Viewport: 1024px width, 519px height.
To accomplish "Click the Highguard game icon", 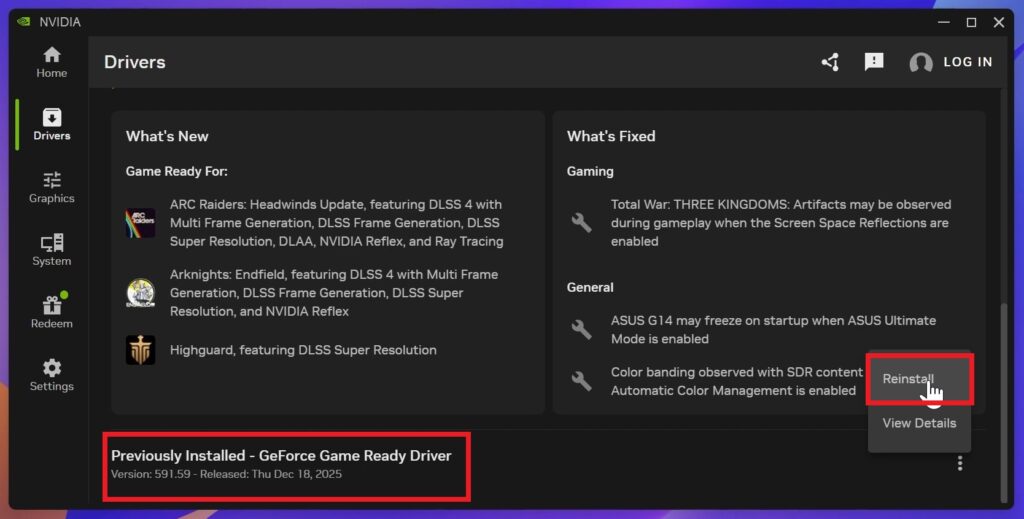I will (140, 350).
